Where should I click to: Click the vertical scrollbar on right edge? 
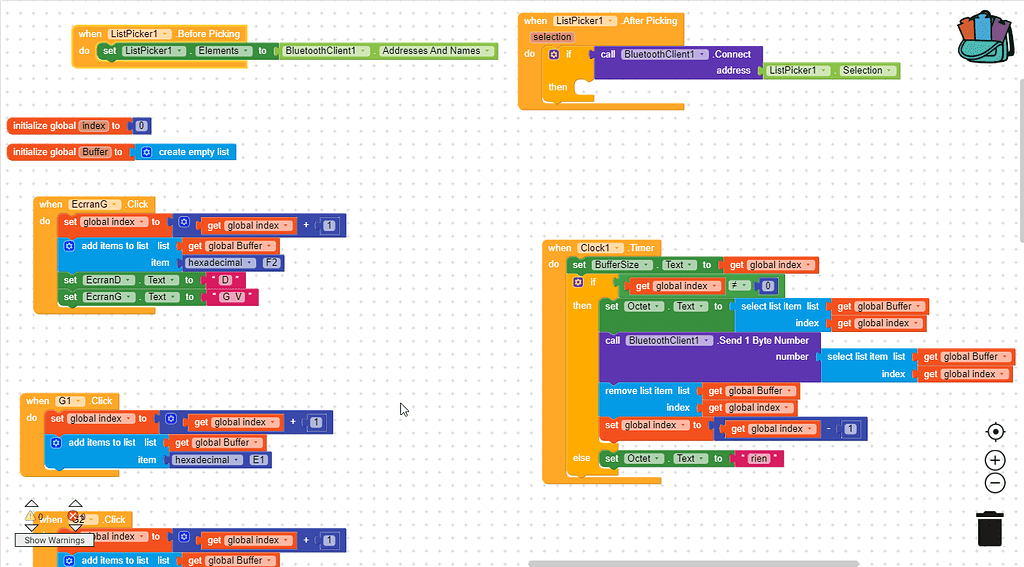pyautogui.click(x=1021, y=160)
